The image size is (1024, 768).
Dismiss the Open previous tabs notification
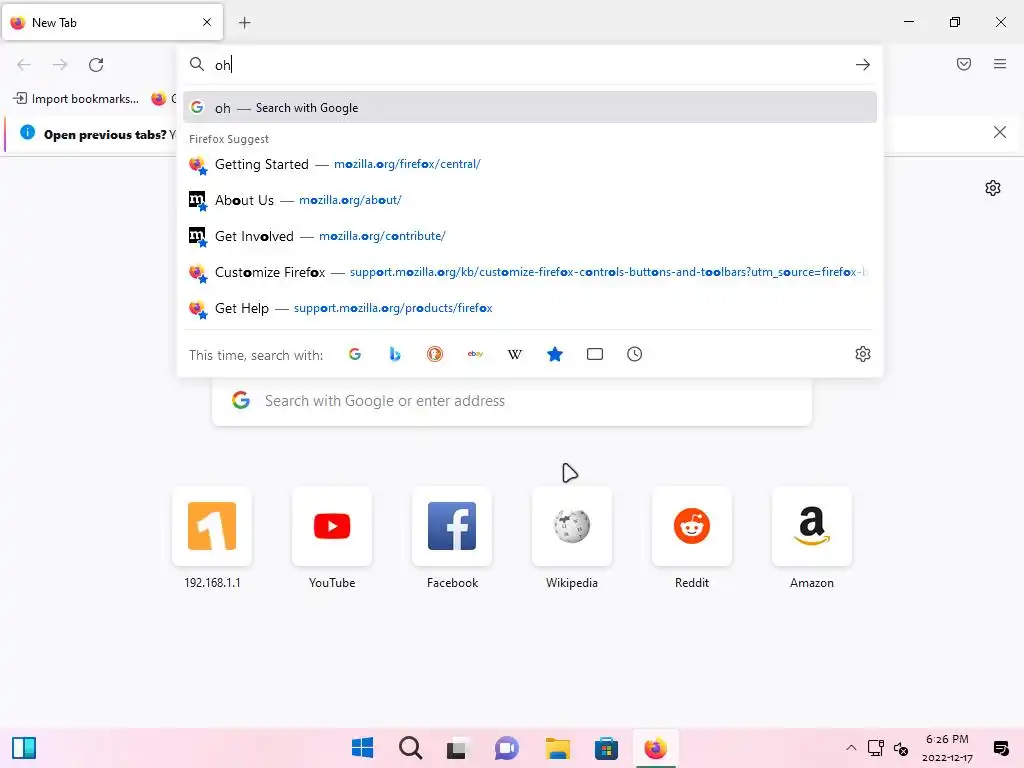999,133
